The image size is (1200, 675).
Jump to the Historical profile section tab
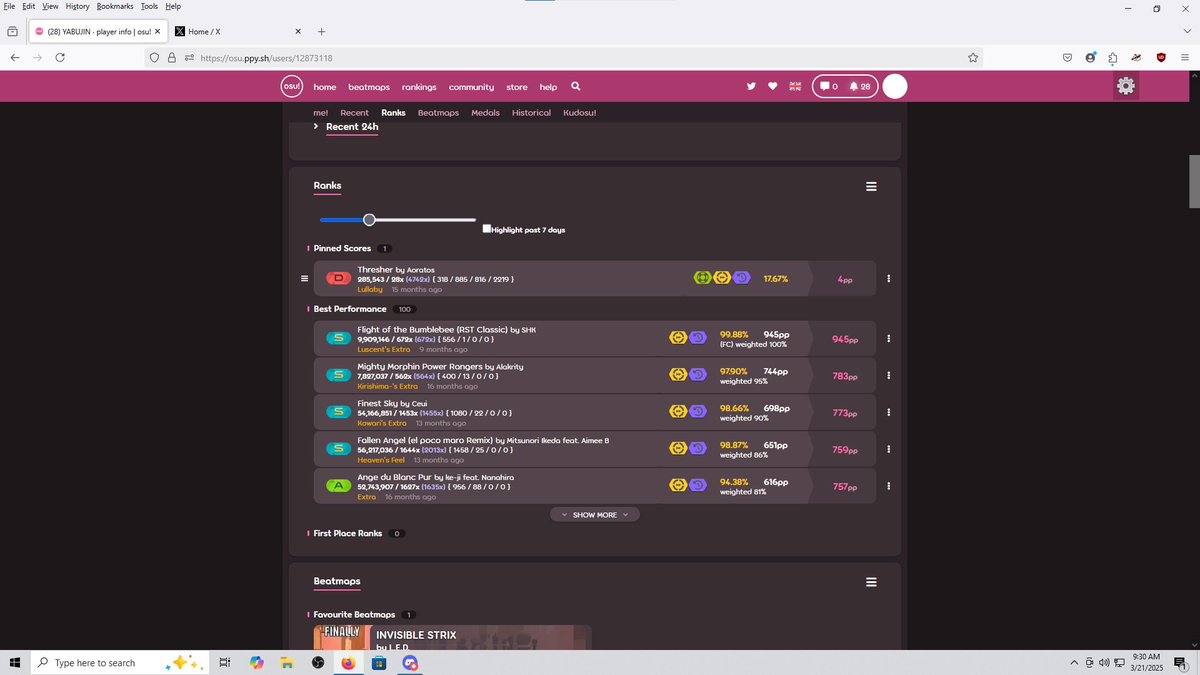531,113
